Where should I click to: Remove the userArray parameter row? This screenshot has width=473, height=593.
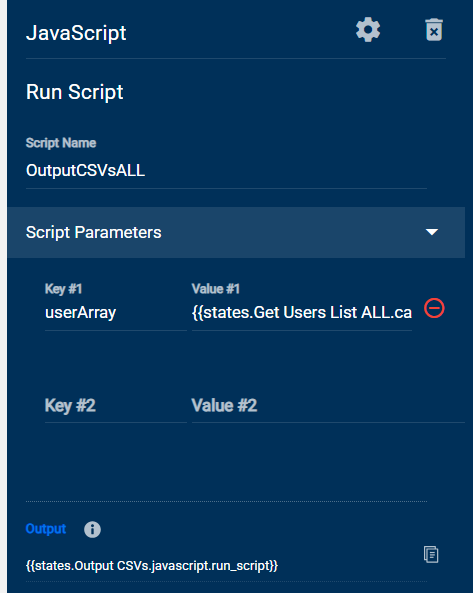[x=434, y=308]
